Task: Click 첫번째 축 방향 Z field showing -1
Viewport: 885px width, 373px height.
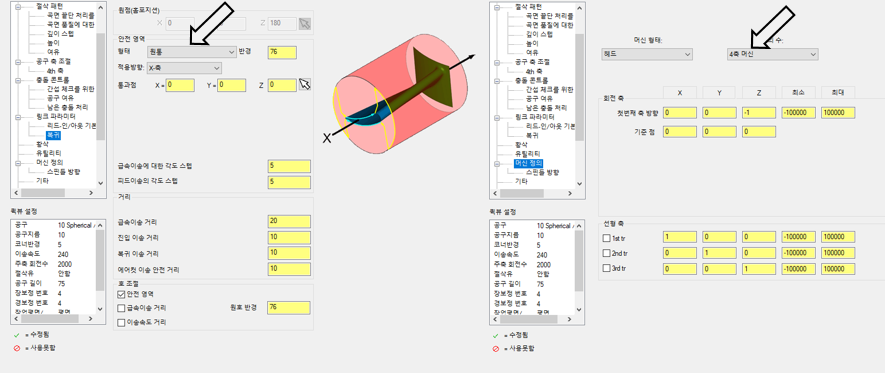Action: point(759,113)
